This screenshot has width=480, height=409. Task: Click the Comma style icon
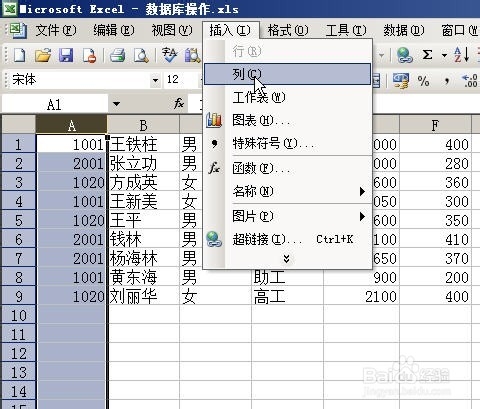click(x=447, y=81)
